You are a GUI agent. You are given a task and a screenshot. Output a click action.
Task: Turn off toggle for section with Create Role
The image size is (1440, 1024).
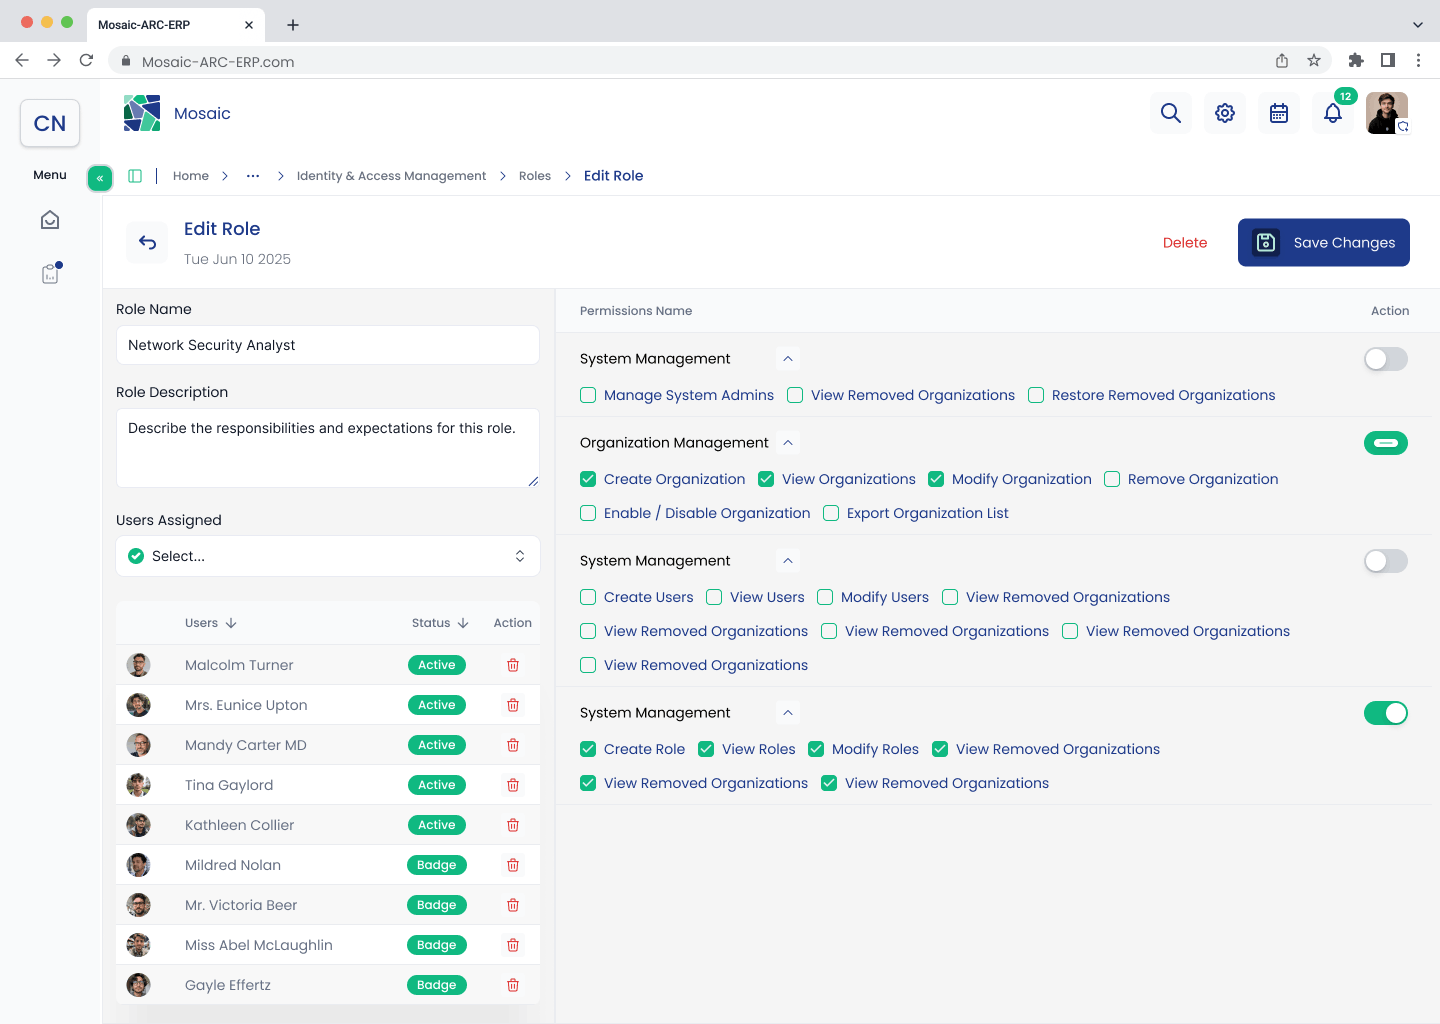pos(1386,713)
